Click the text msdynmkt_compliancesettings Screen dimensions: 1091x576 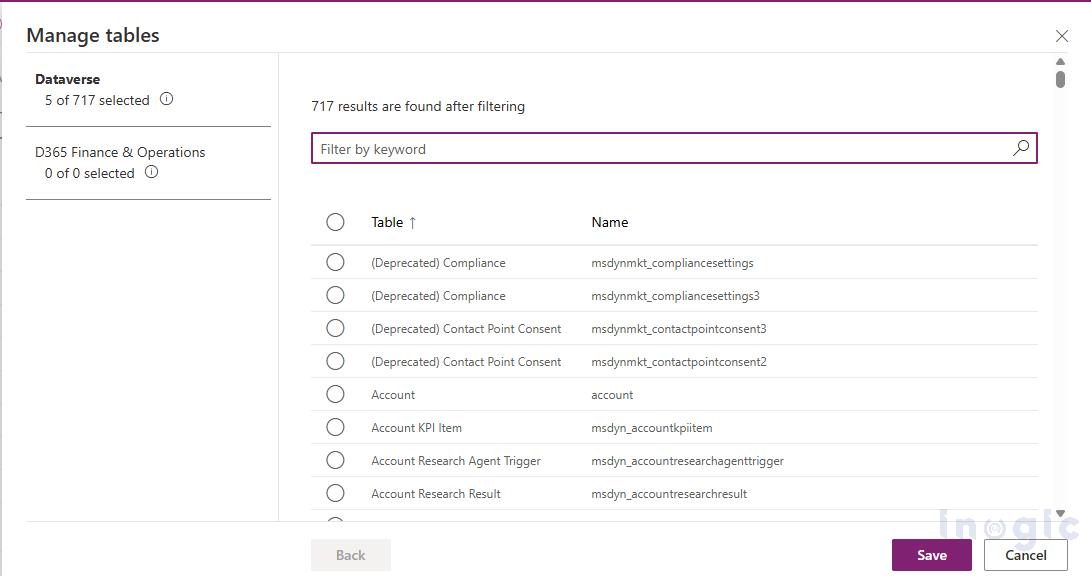[672, 263]
